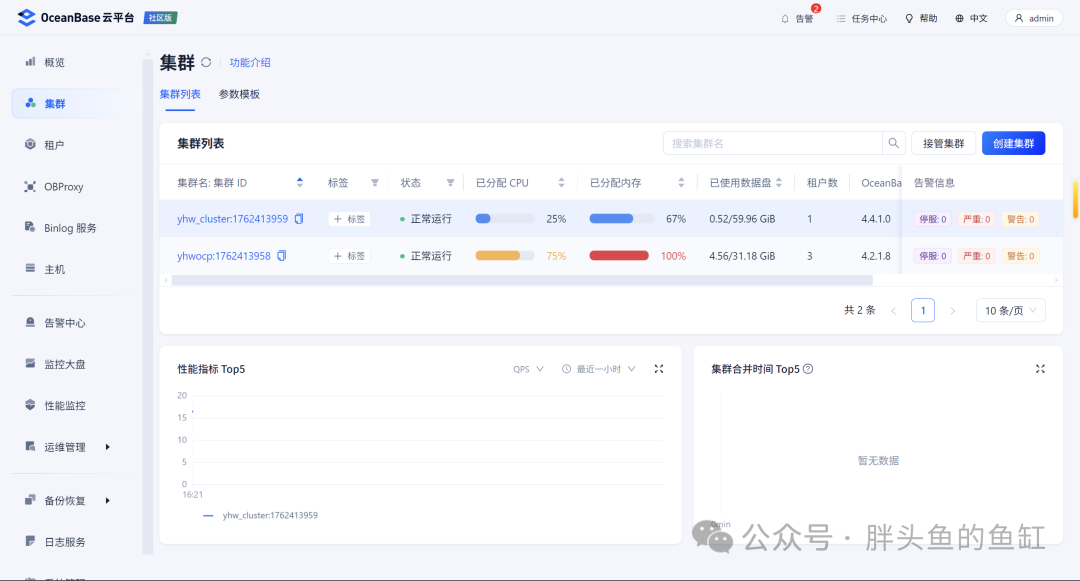Image resolution: width=1080 pixels, height=581 pixels.
Task: Switch to the 集群列表 tab
Action: (180, 94)
